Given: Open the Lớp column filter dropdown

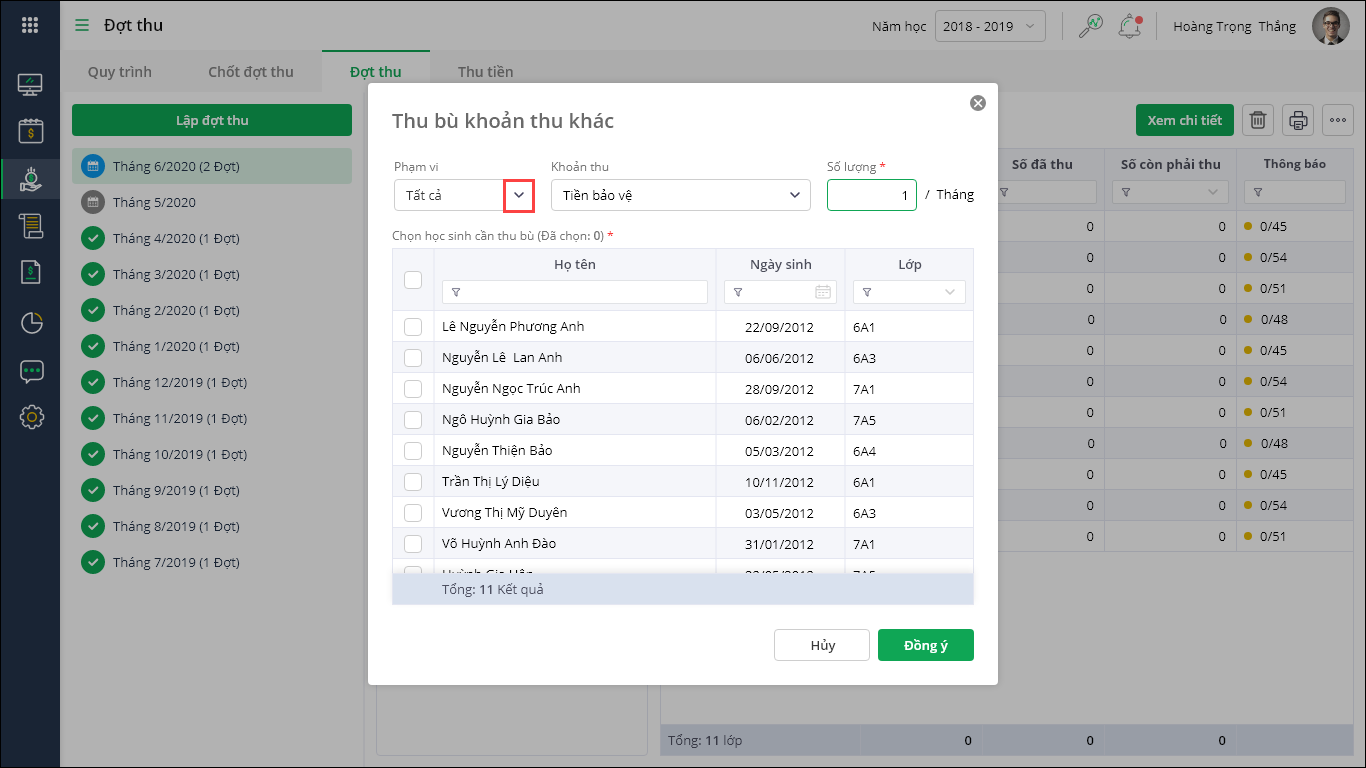Looking at the screenshot, I should click(909, 292).
